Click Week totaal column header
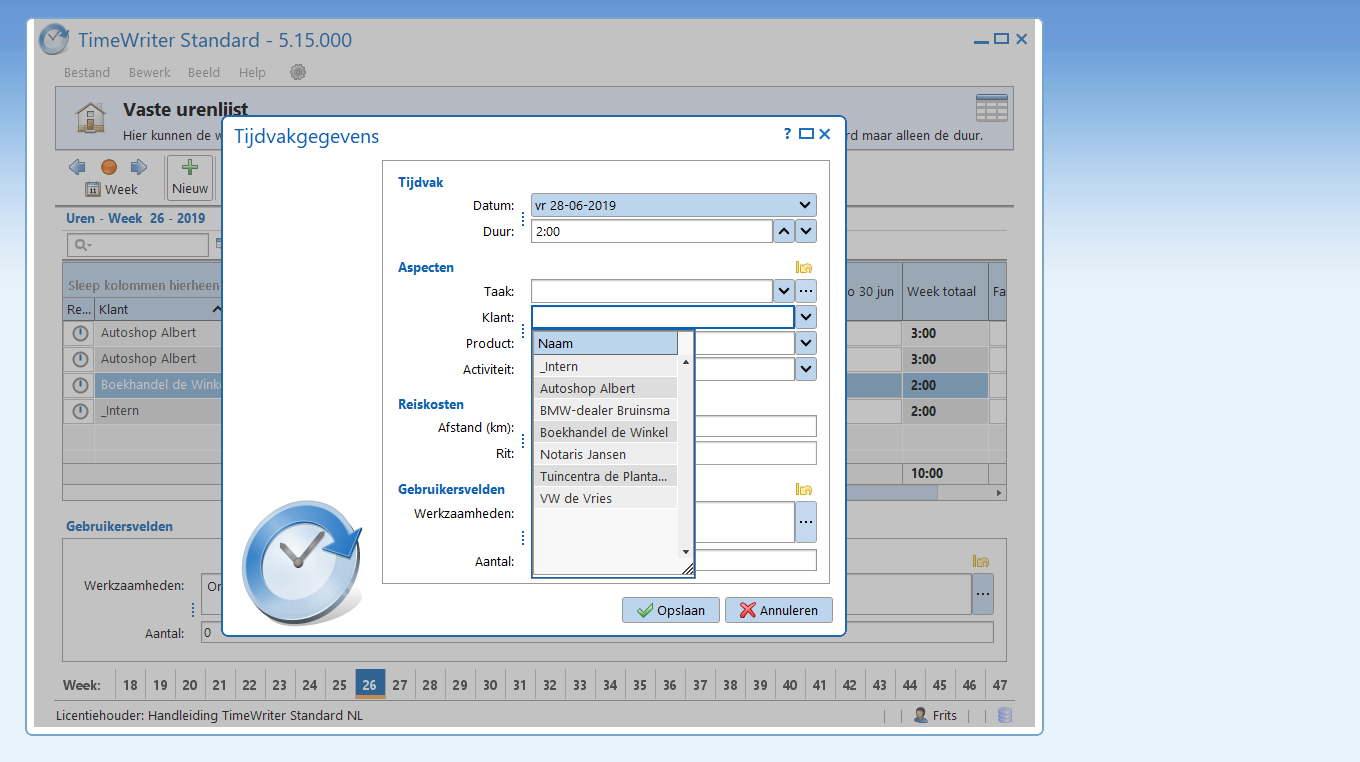This screenshot has width=1360, height=762. click(945, 291)
